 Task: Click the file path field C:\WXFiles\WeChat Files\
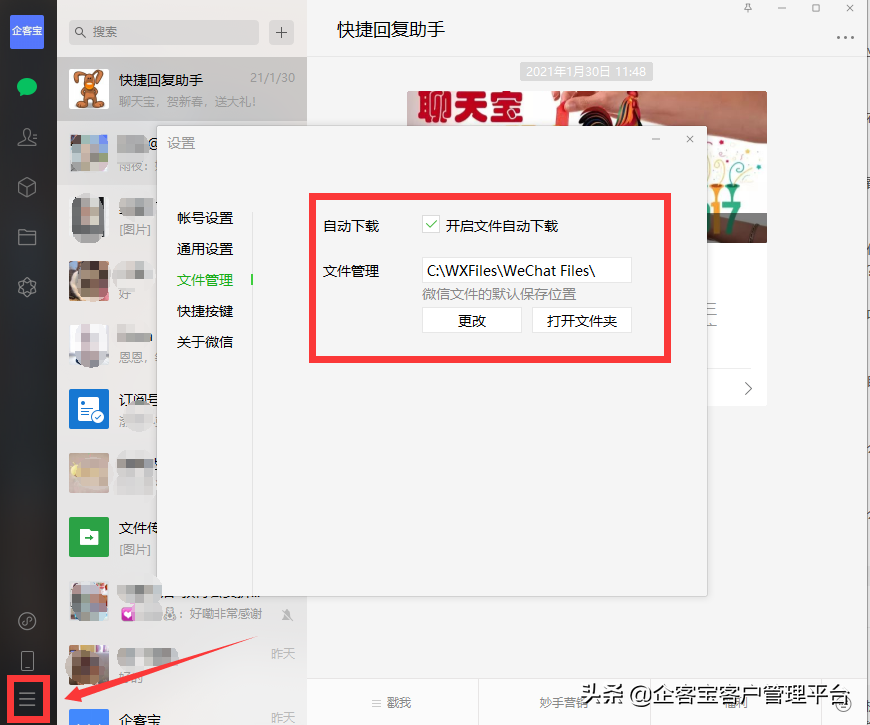pos(527,270)
